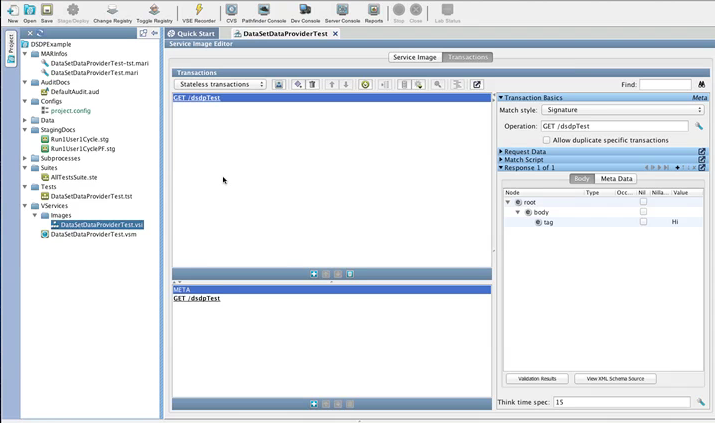This screenshot has height=423, width=715.
Task: Click the Think time spec input field
Action: (x=621, y=402)
